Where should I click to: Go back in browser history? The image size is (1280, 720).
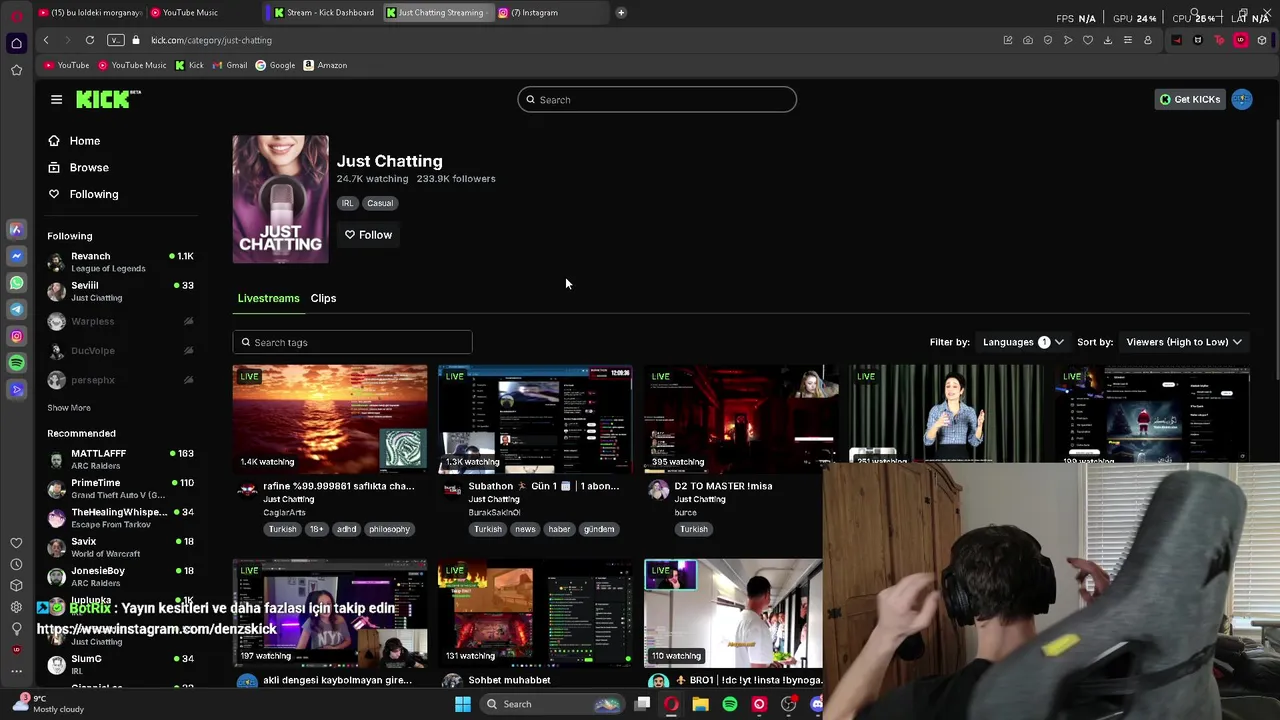(x=46, y=40)
